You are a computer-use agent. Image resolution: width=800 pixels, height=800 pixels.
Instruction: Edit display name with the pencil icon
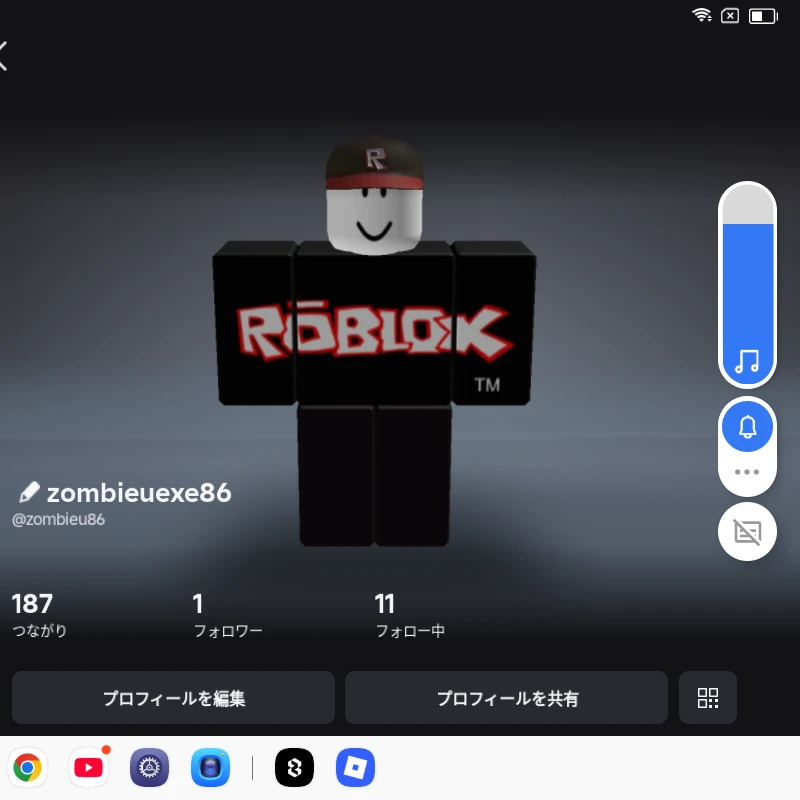29,492
